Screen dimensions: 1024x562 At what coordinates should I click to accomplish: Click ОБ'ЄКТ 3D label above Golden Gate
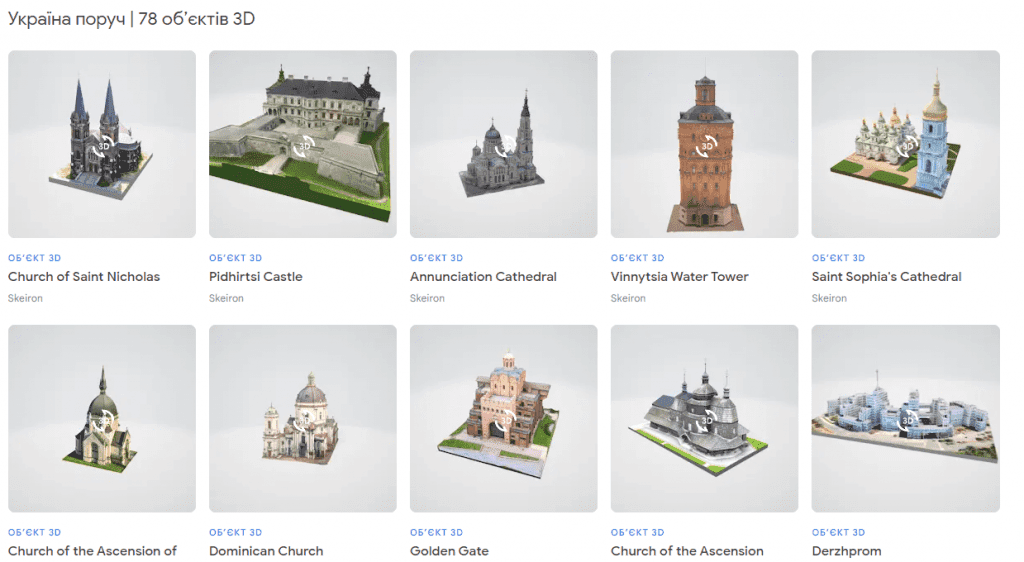coord(436,533)
